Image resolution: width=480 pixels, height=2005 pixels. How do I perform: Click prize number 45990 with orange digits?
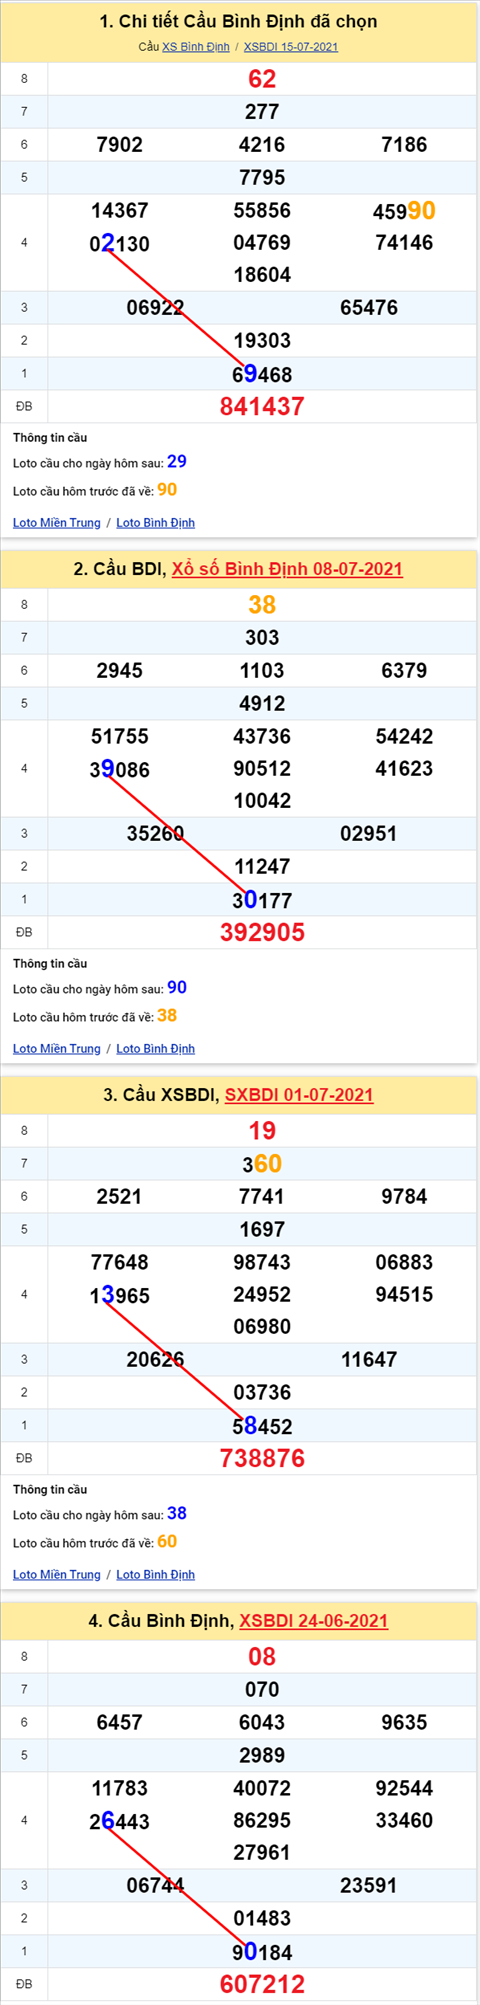click(404, 211)
